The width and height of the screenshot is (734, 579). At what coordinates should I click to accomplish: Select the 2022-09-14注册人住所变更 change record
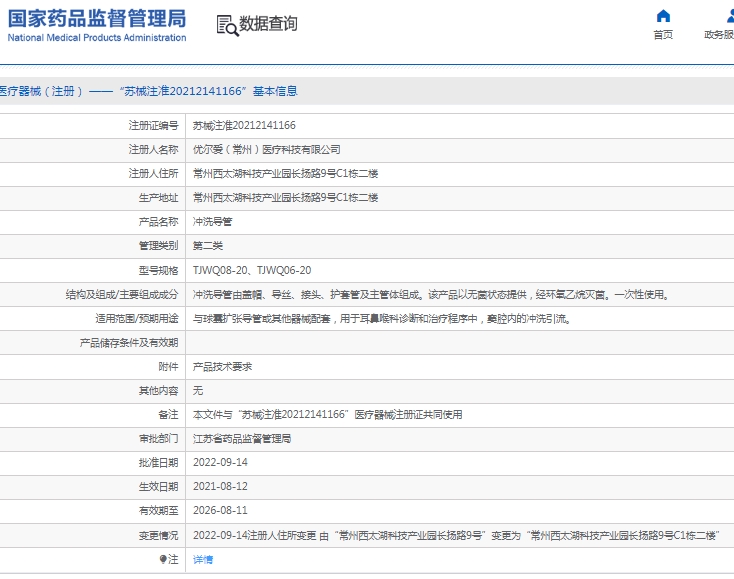click(x=456, y=535)
